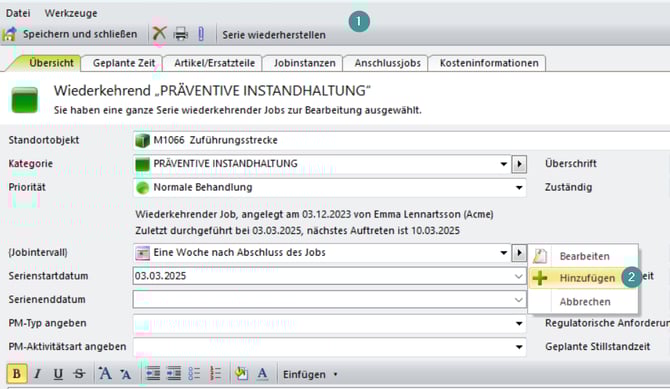Toggle italic formatting
This screenshot has height=389, width=670.
(38, 374)
